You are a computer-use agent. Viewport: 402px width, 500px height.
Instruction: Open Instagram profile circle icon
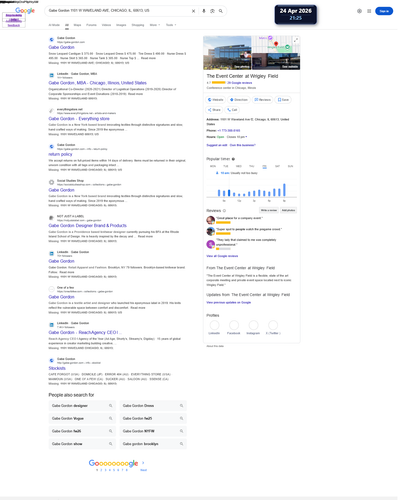pos(253,325)
